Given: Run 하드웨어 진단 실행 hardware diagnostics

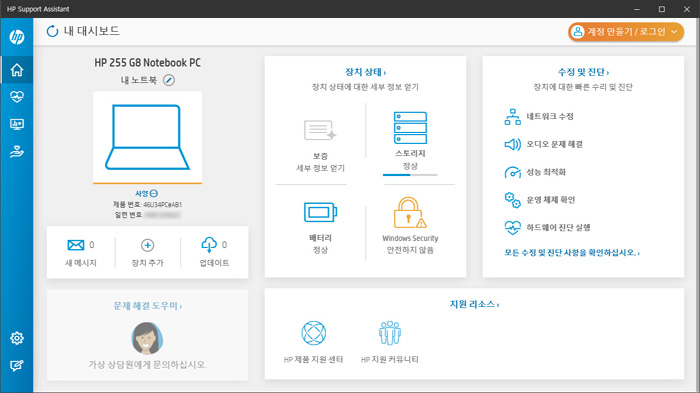Looking at the screenshot, I should point(547,227).
